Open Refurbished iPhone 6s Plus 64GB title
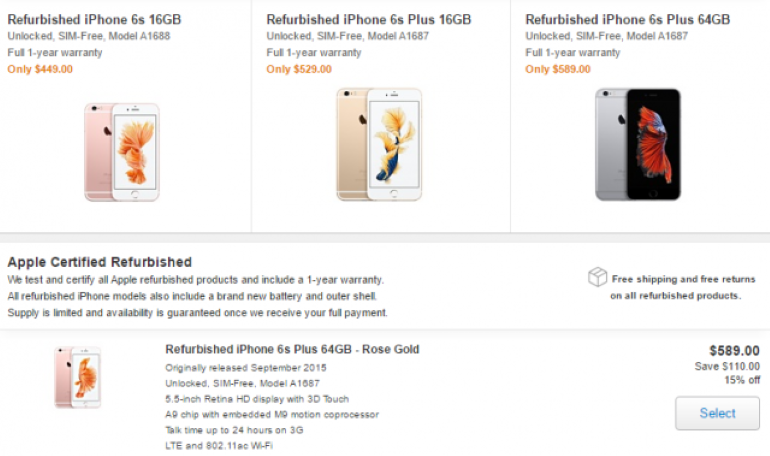 point(627,19)
